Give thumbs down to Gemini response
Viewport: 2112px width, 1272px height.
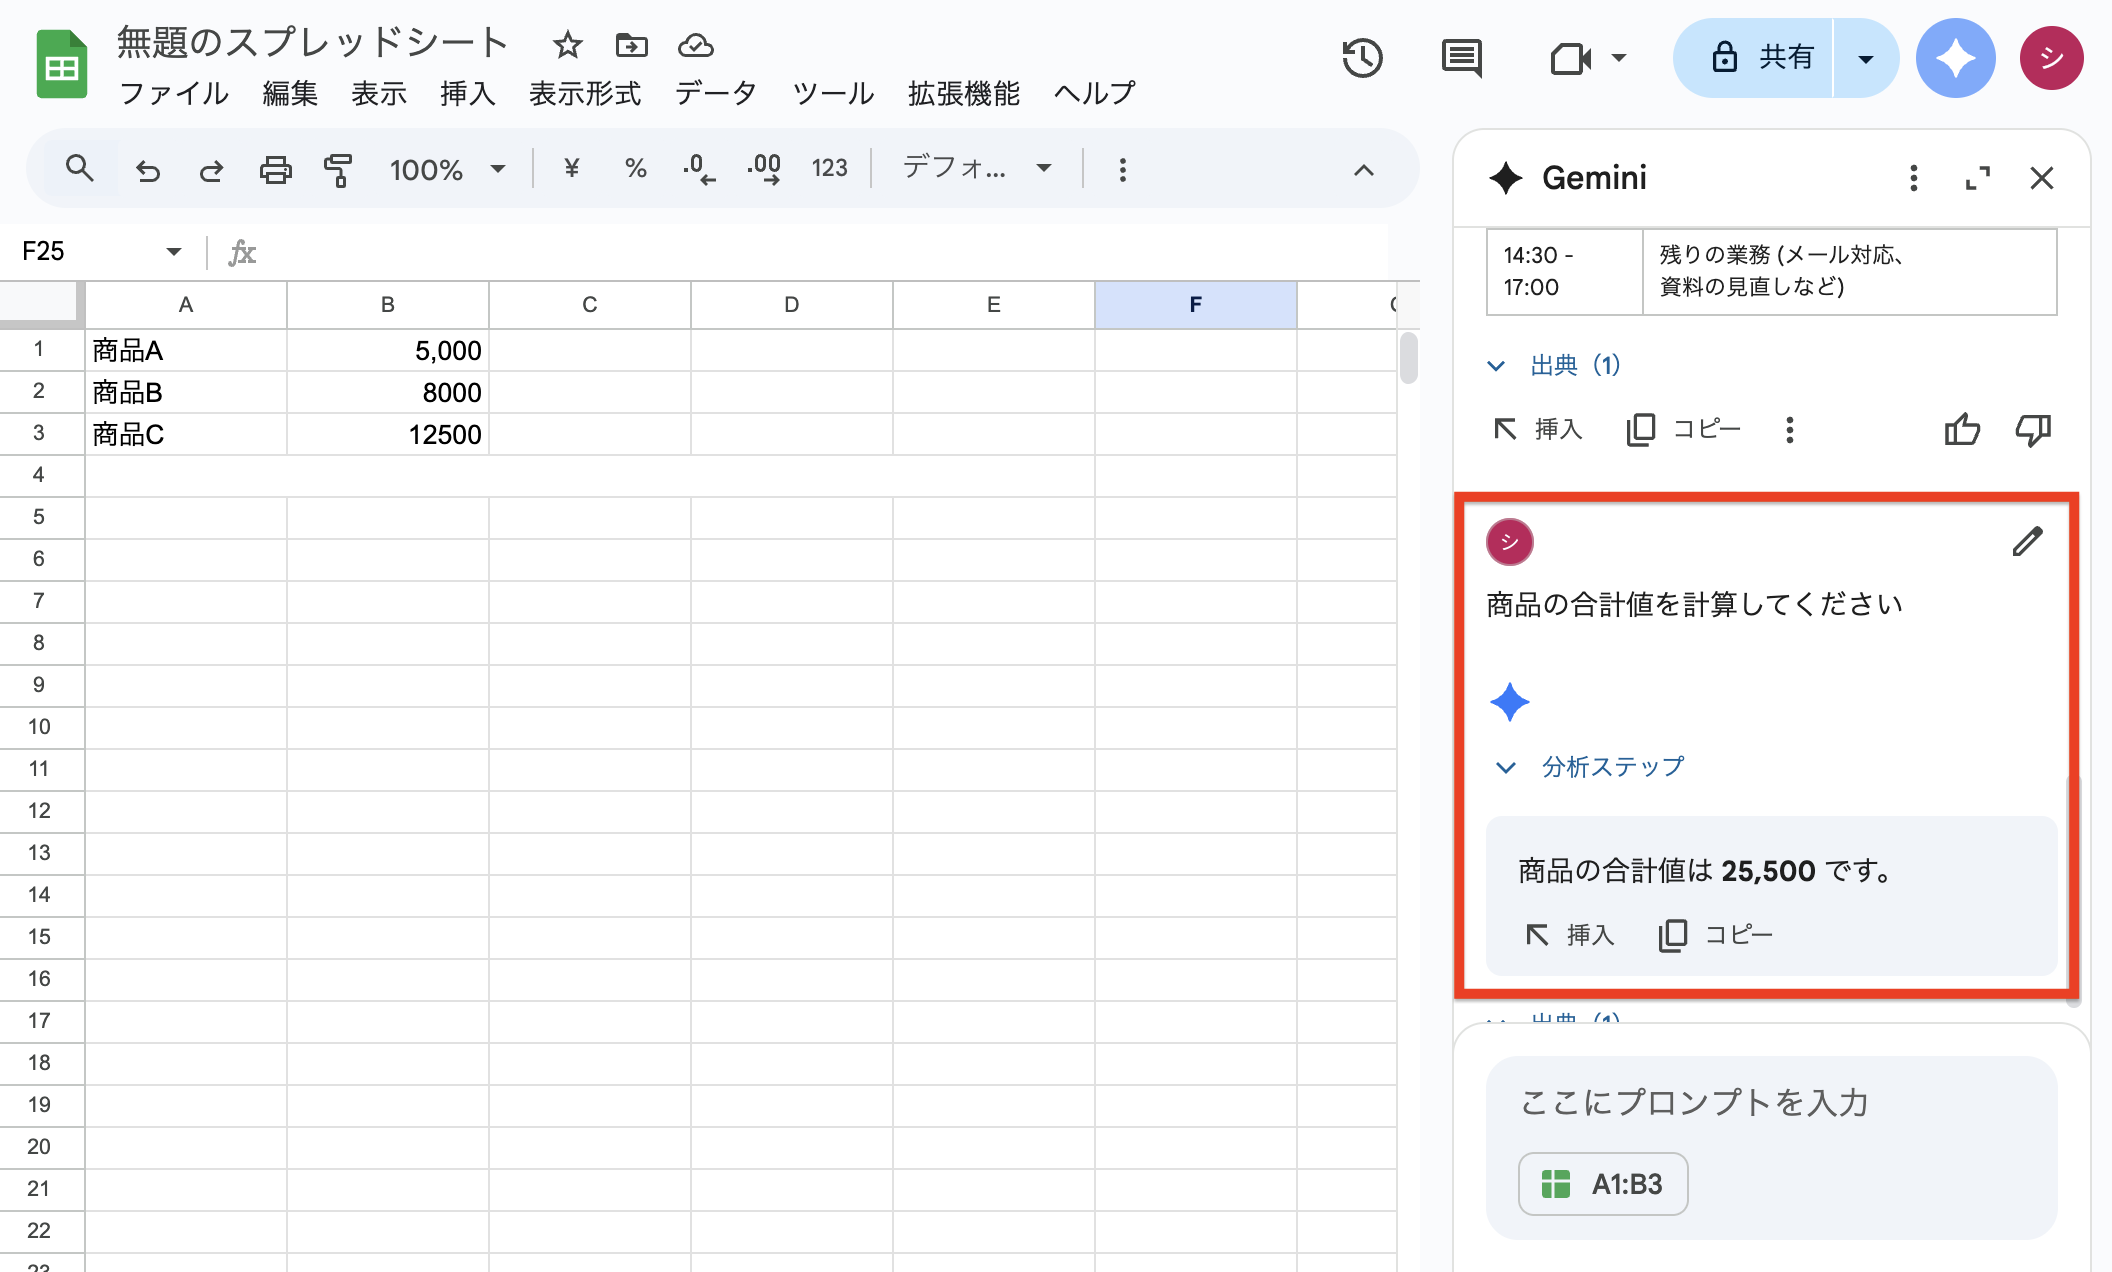tap(2033, 430)
